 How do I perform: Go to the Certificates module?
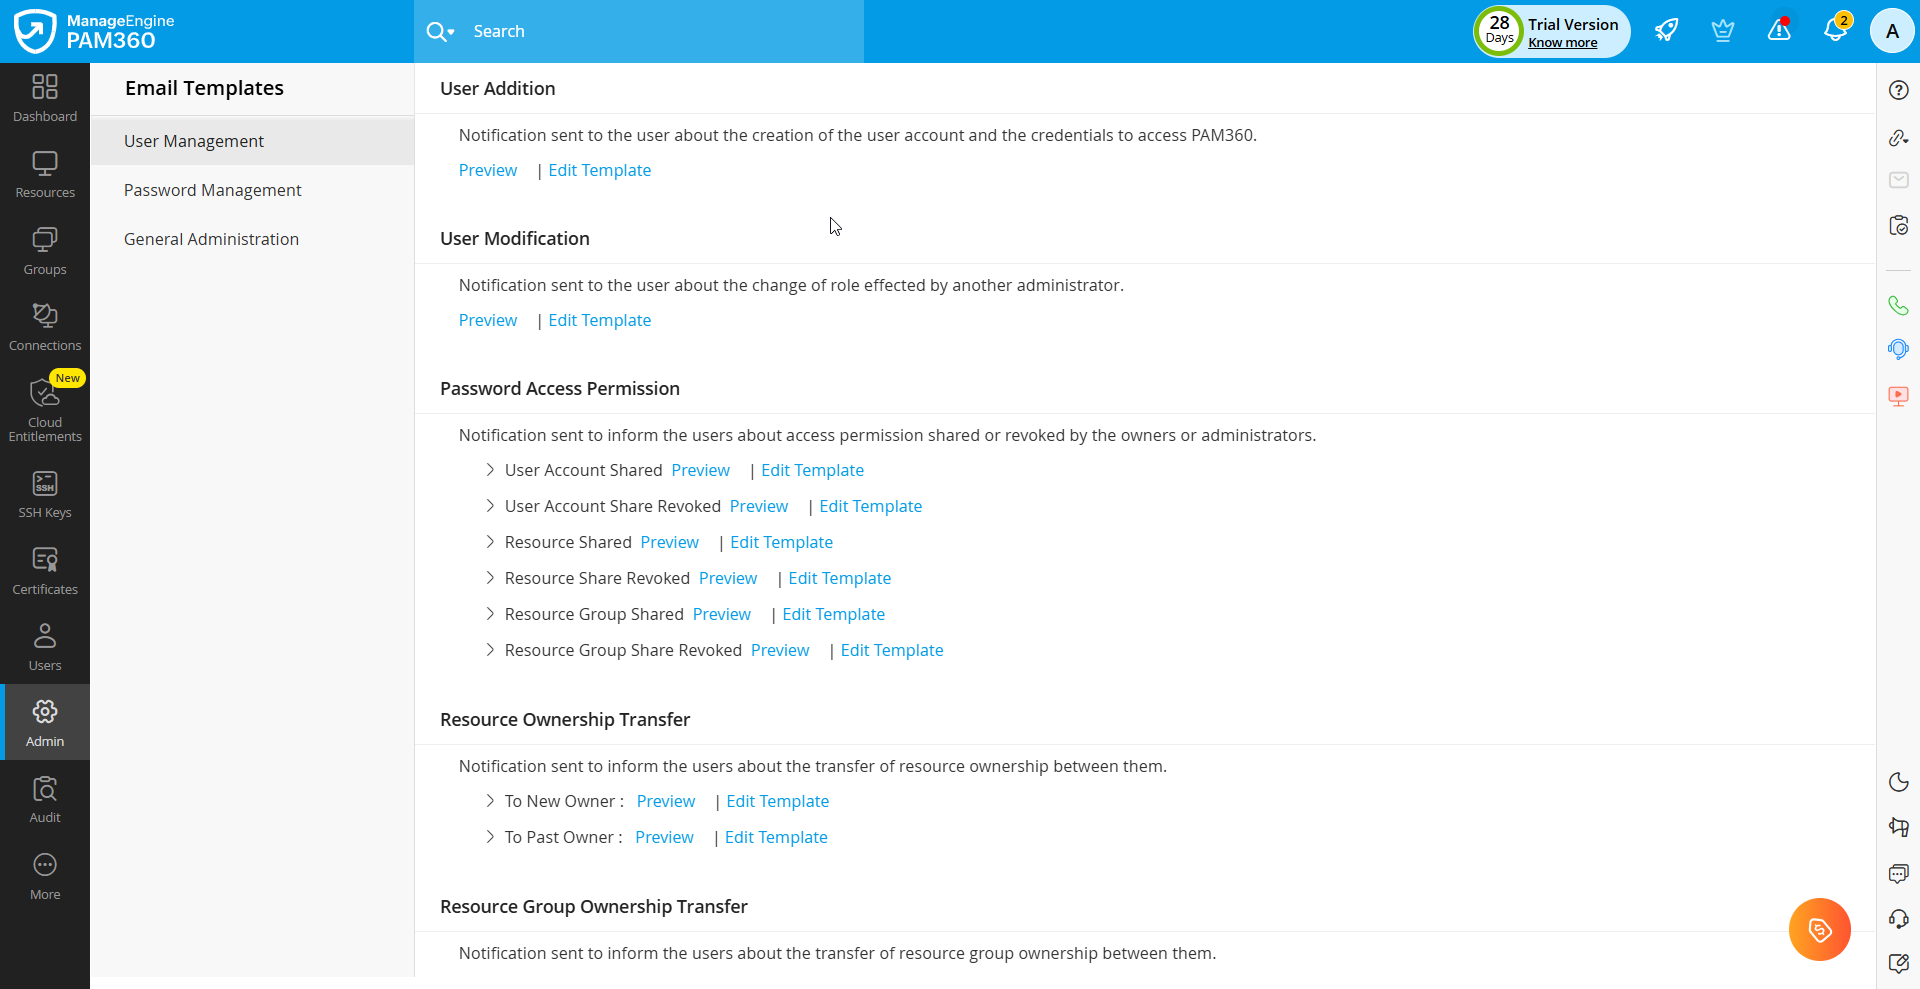[45, 571]
